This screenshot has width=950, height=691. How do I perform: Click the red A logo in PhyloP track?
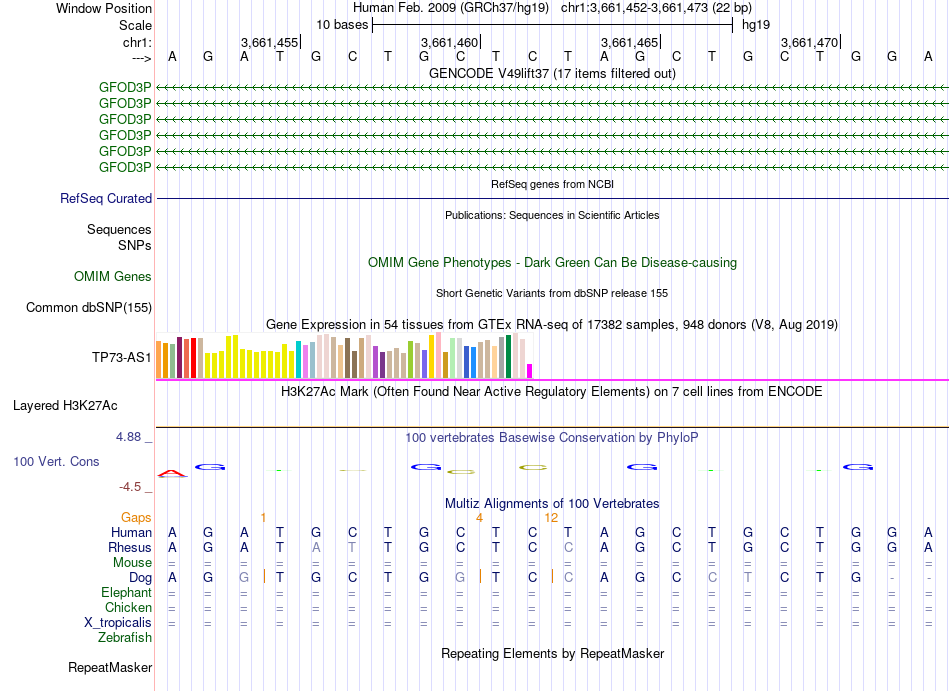173,474
